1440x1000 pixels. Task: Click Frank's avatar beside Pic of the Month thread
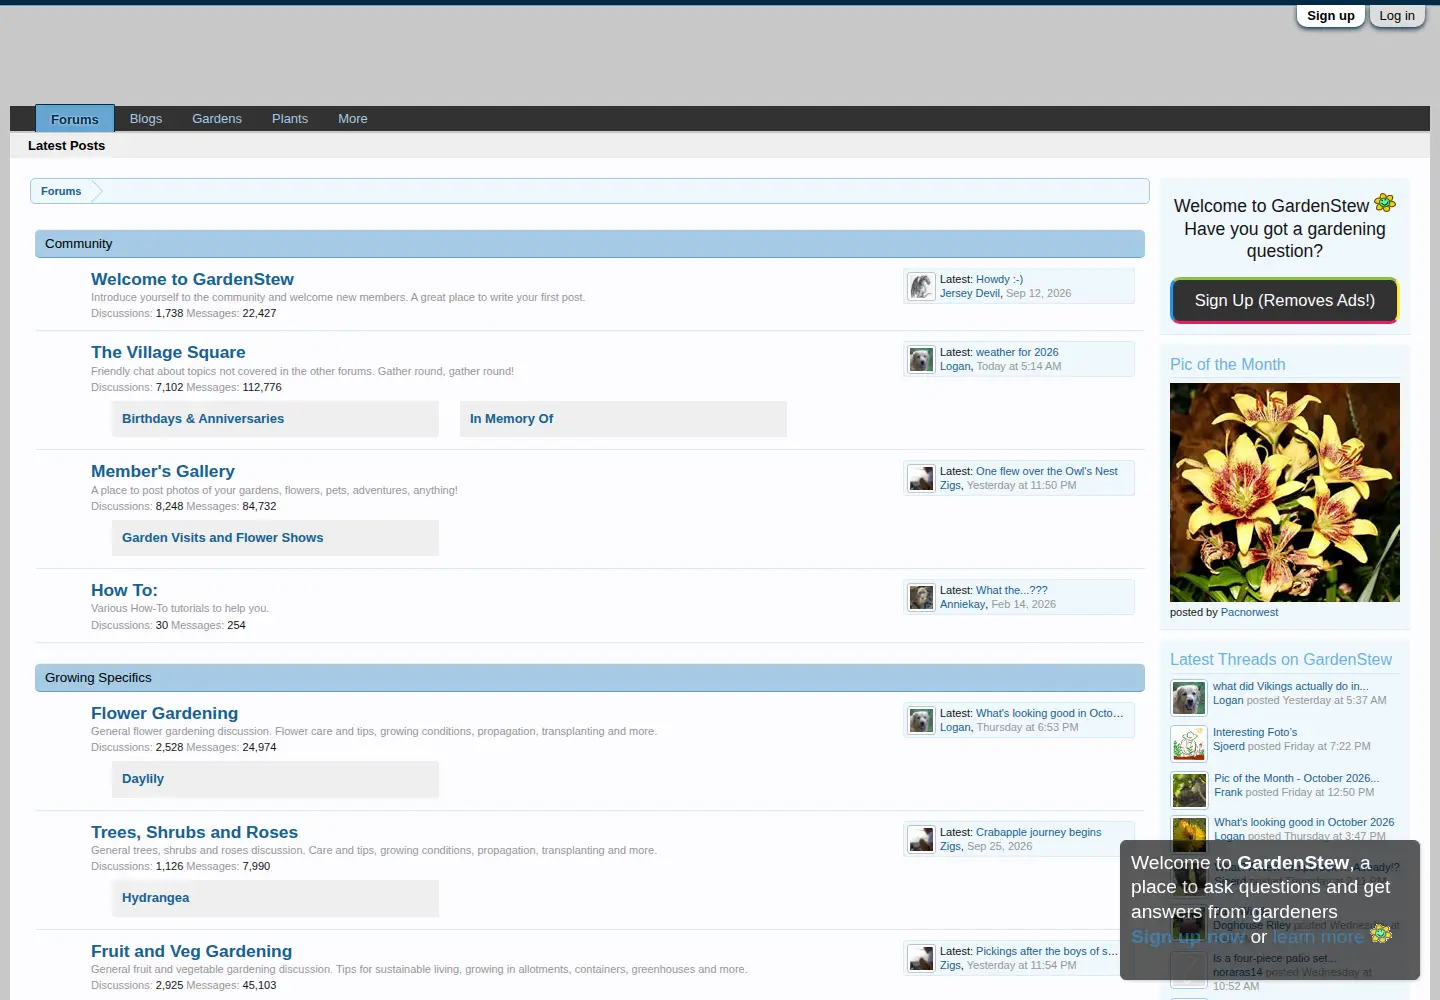[x=1189, y=790]
